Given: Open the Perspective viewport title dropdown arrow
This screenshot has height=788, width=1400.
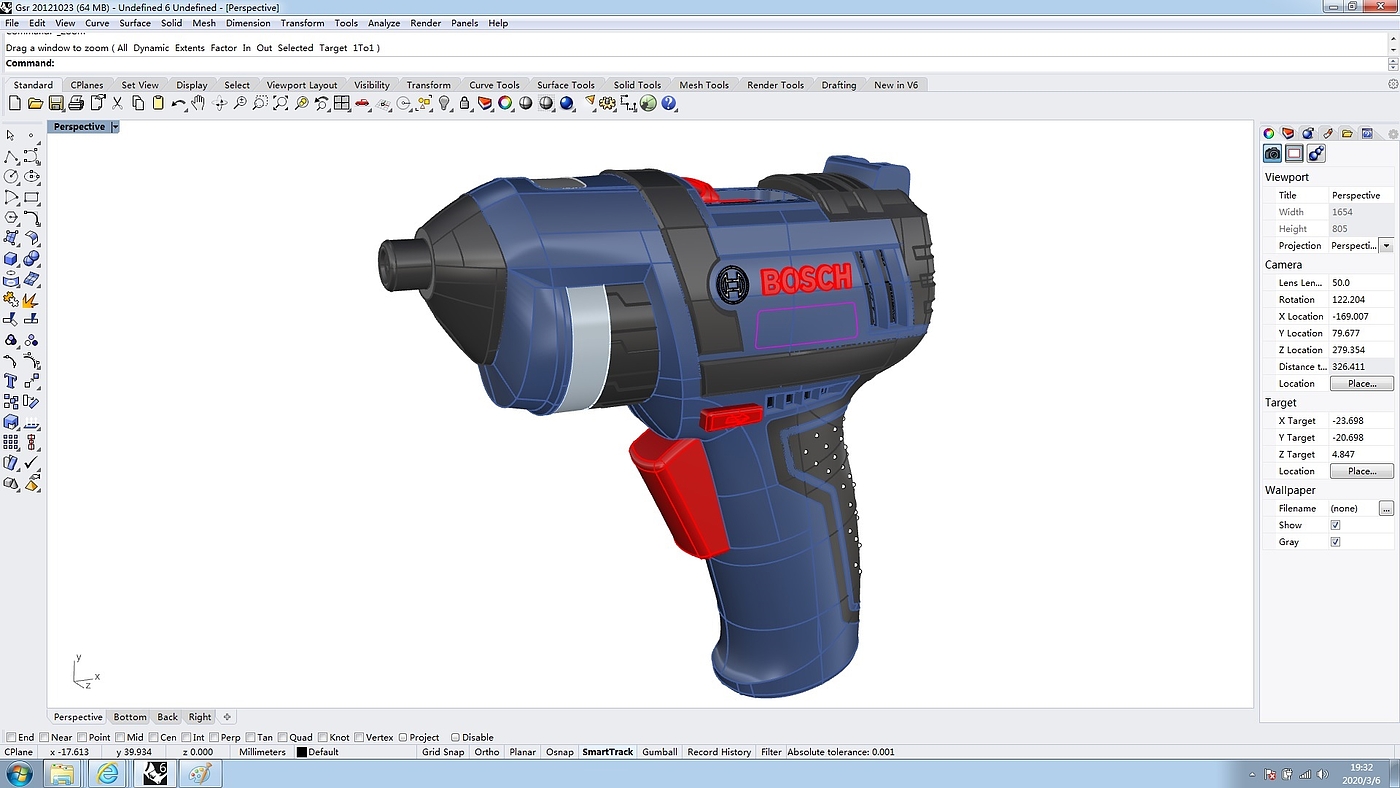Looking at the screenshot, I should [116, 127].
